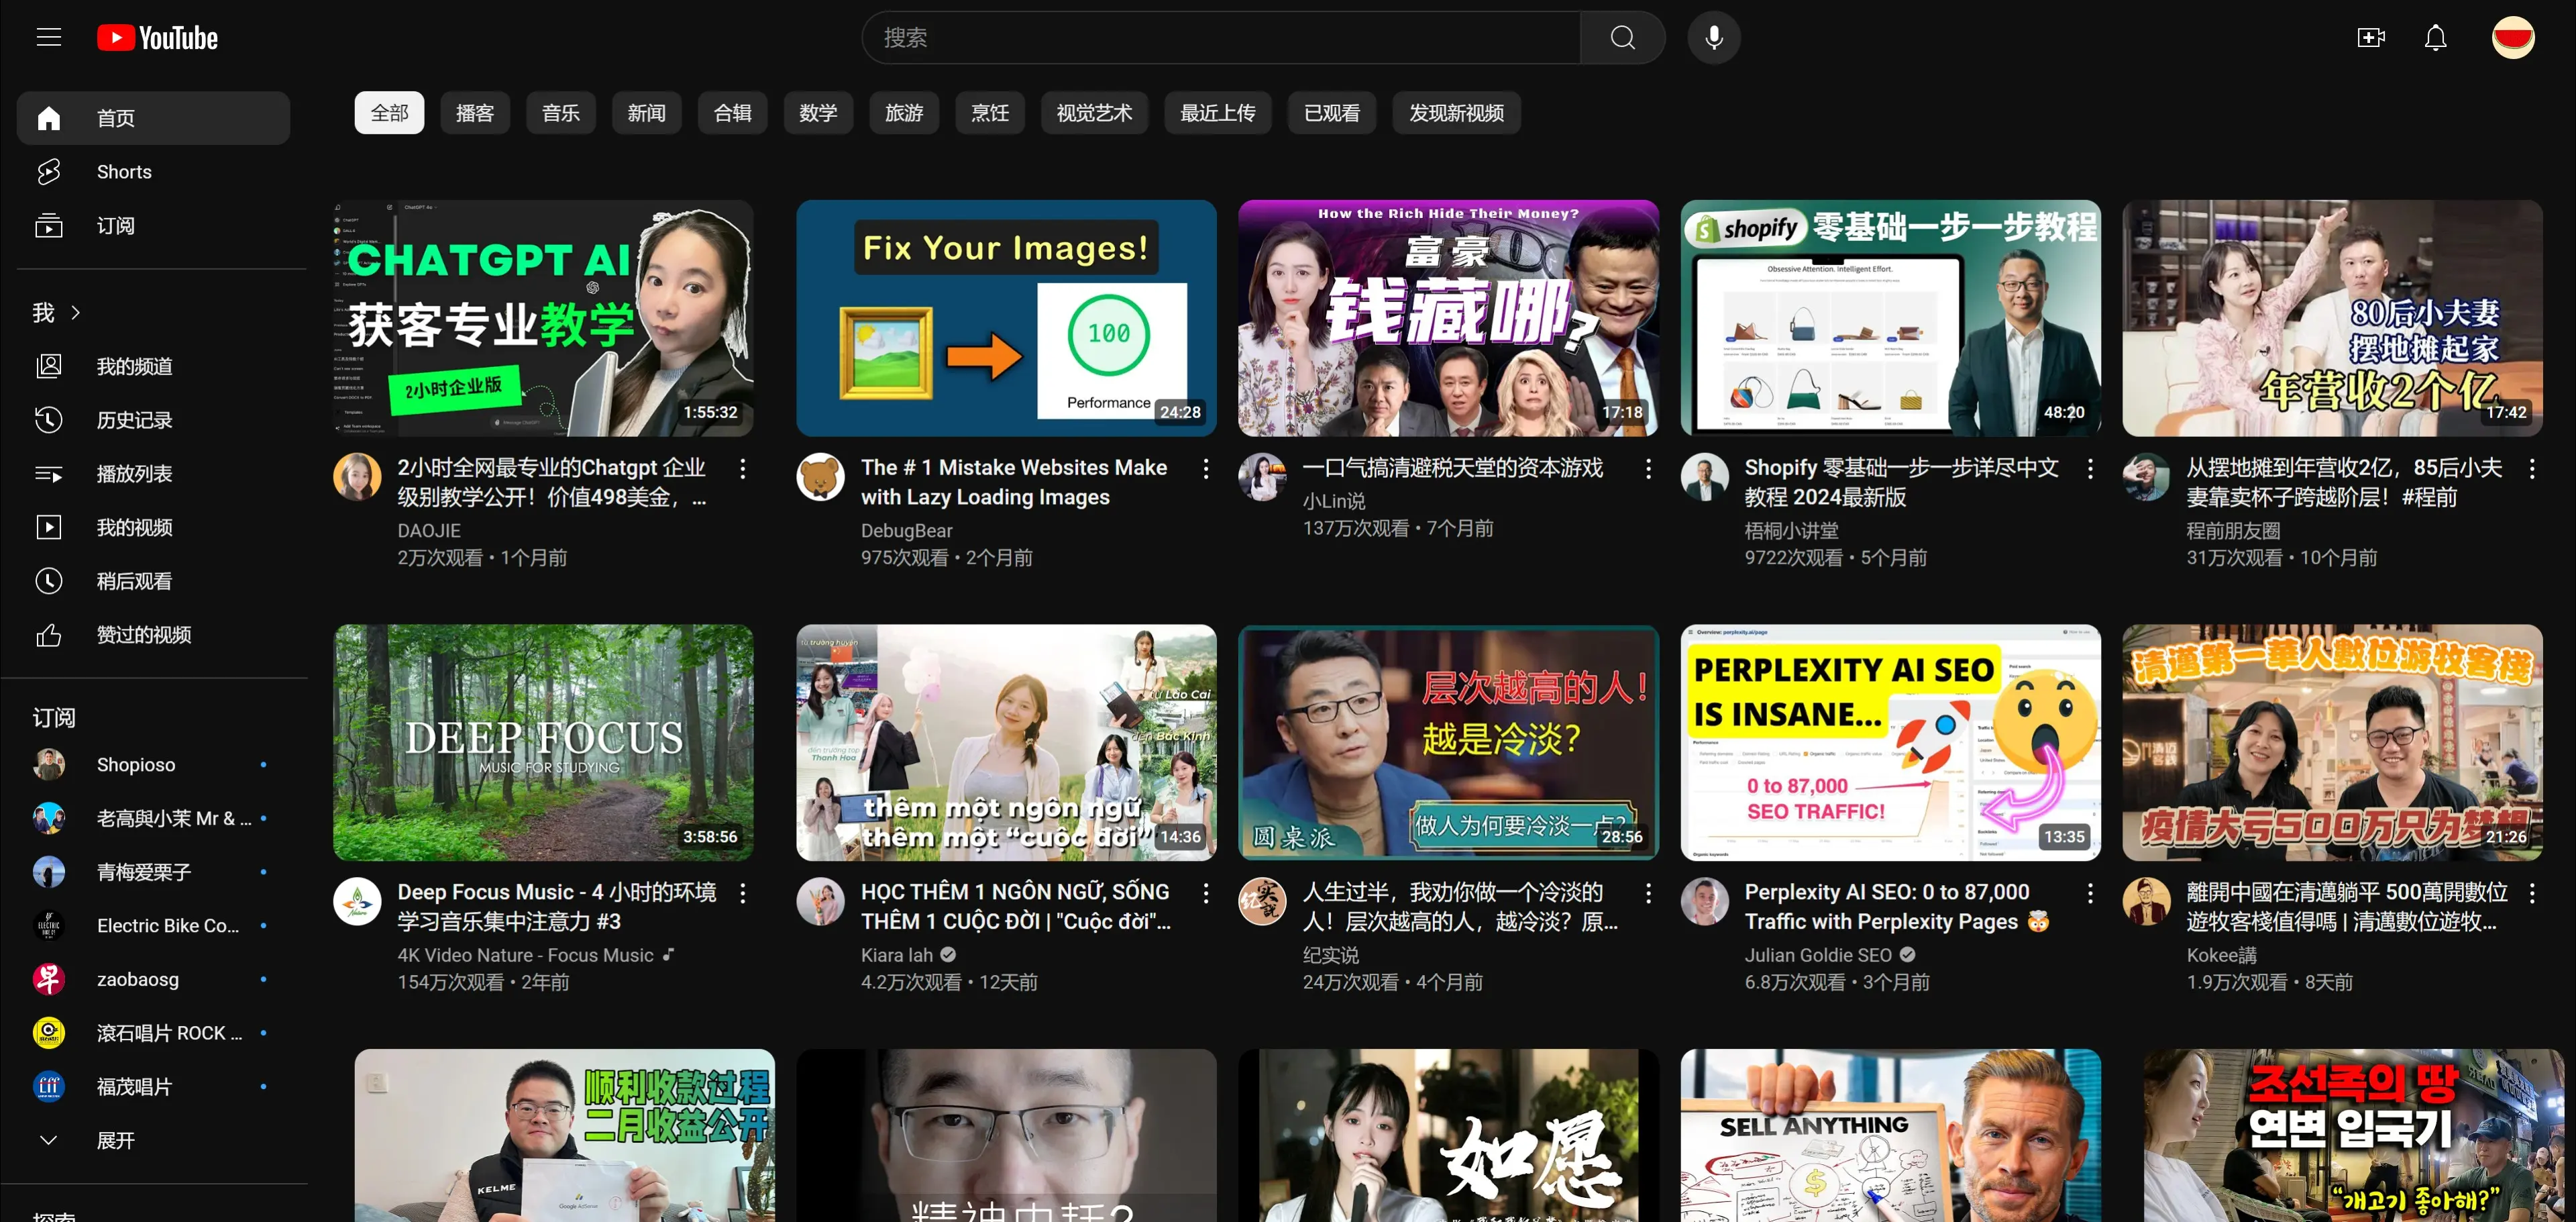Open the account avatar menu
This screenshot has height=1222, width=2576.
[2513, 38]
